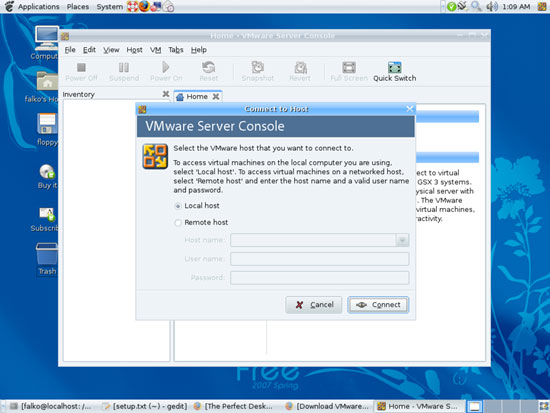Click the Computer desktop icon
This screenshot has height=413, width=550.
[x=47, y=38]
